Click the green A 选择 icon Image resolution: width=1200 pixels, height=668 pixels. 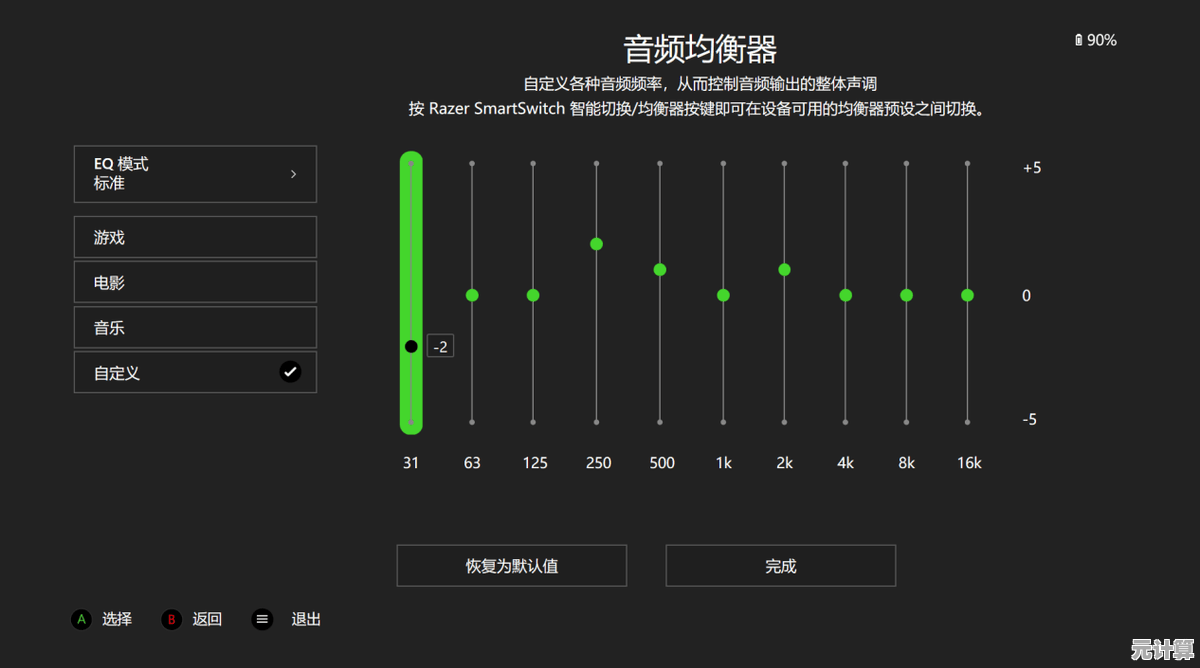click(81, 620)
